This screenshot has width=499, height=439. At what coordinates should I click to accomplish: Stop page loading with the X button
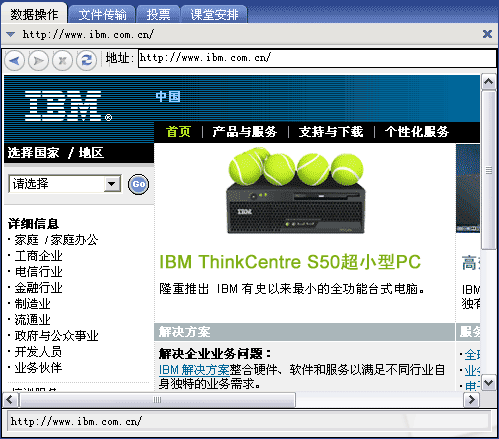coord(62,61)
